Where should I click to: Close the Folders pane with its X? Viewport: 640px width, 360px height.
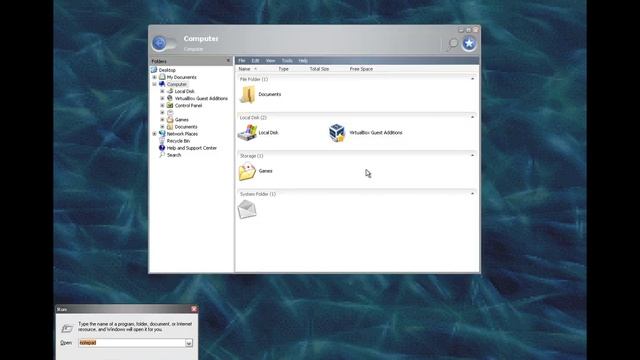(x=228, y=61)
